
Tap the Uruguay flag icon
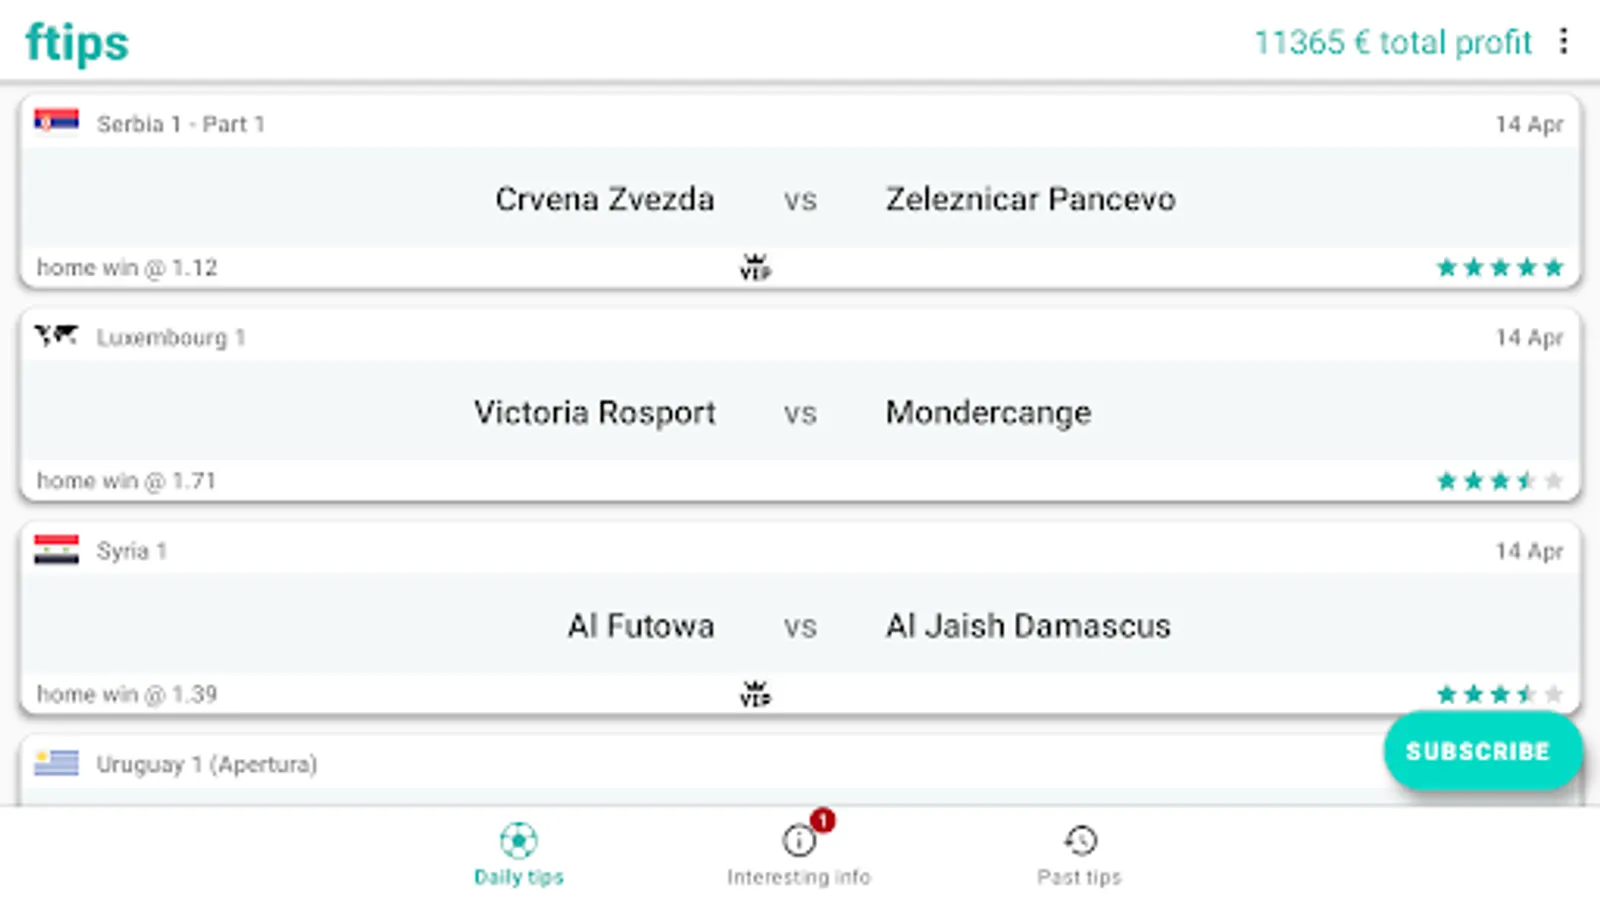click(56, 763)
